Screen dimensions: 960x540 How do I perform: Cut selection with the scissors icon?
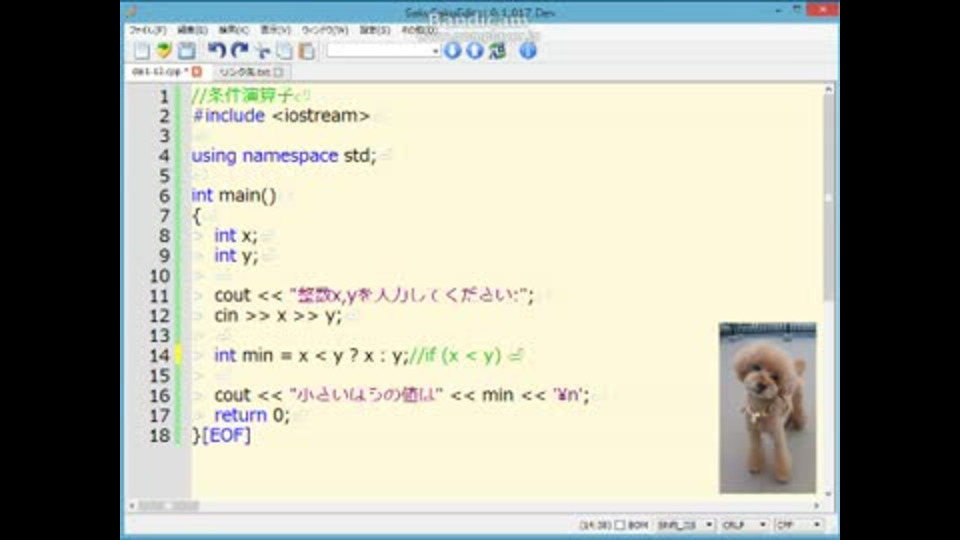(263, 51)
